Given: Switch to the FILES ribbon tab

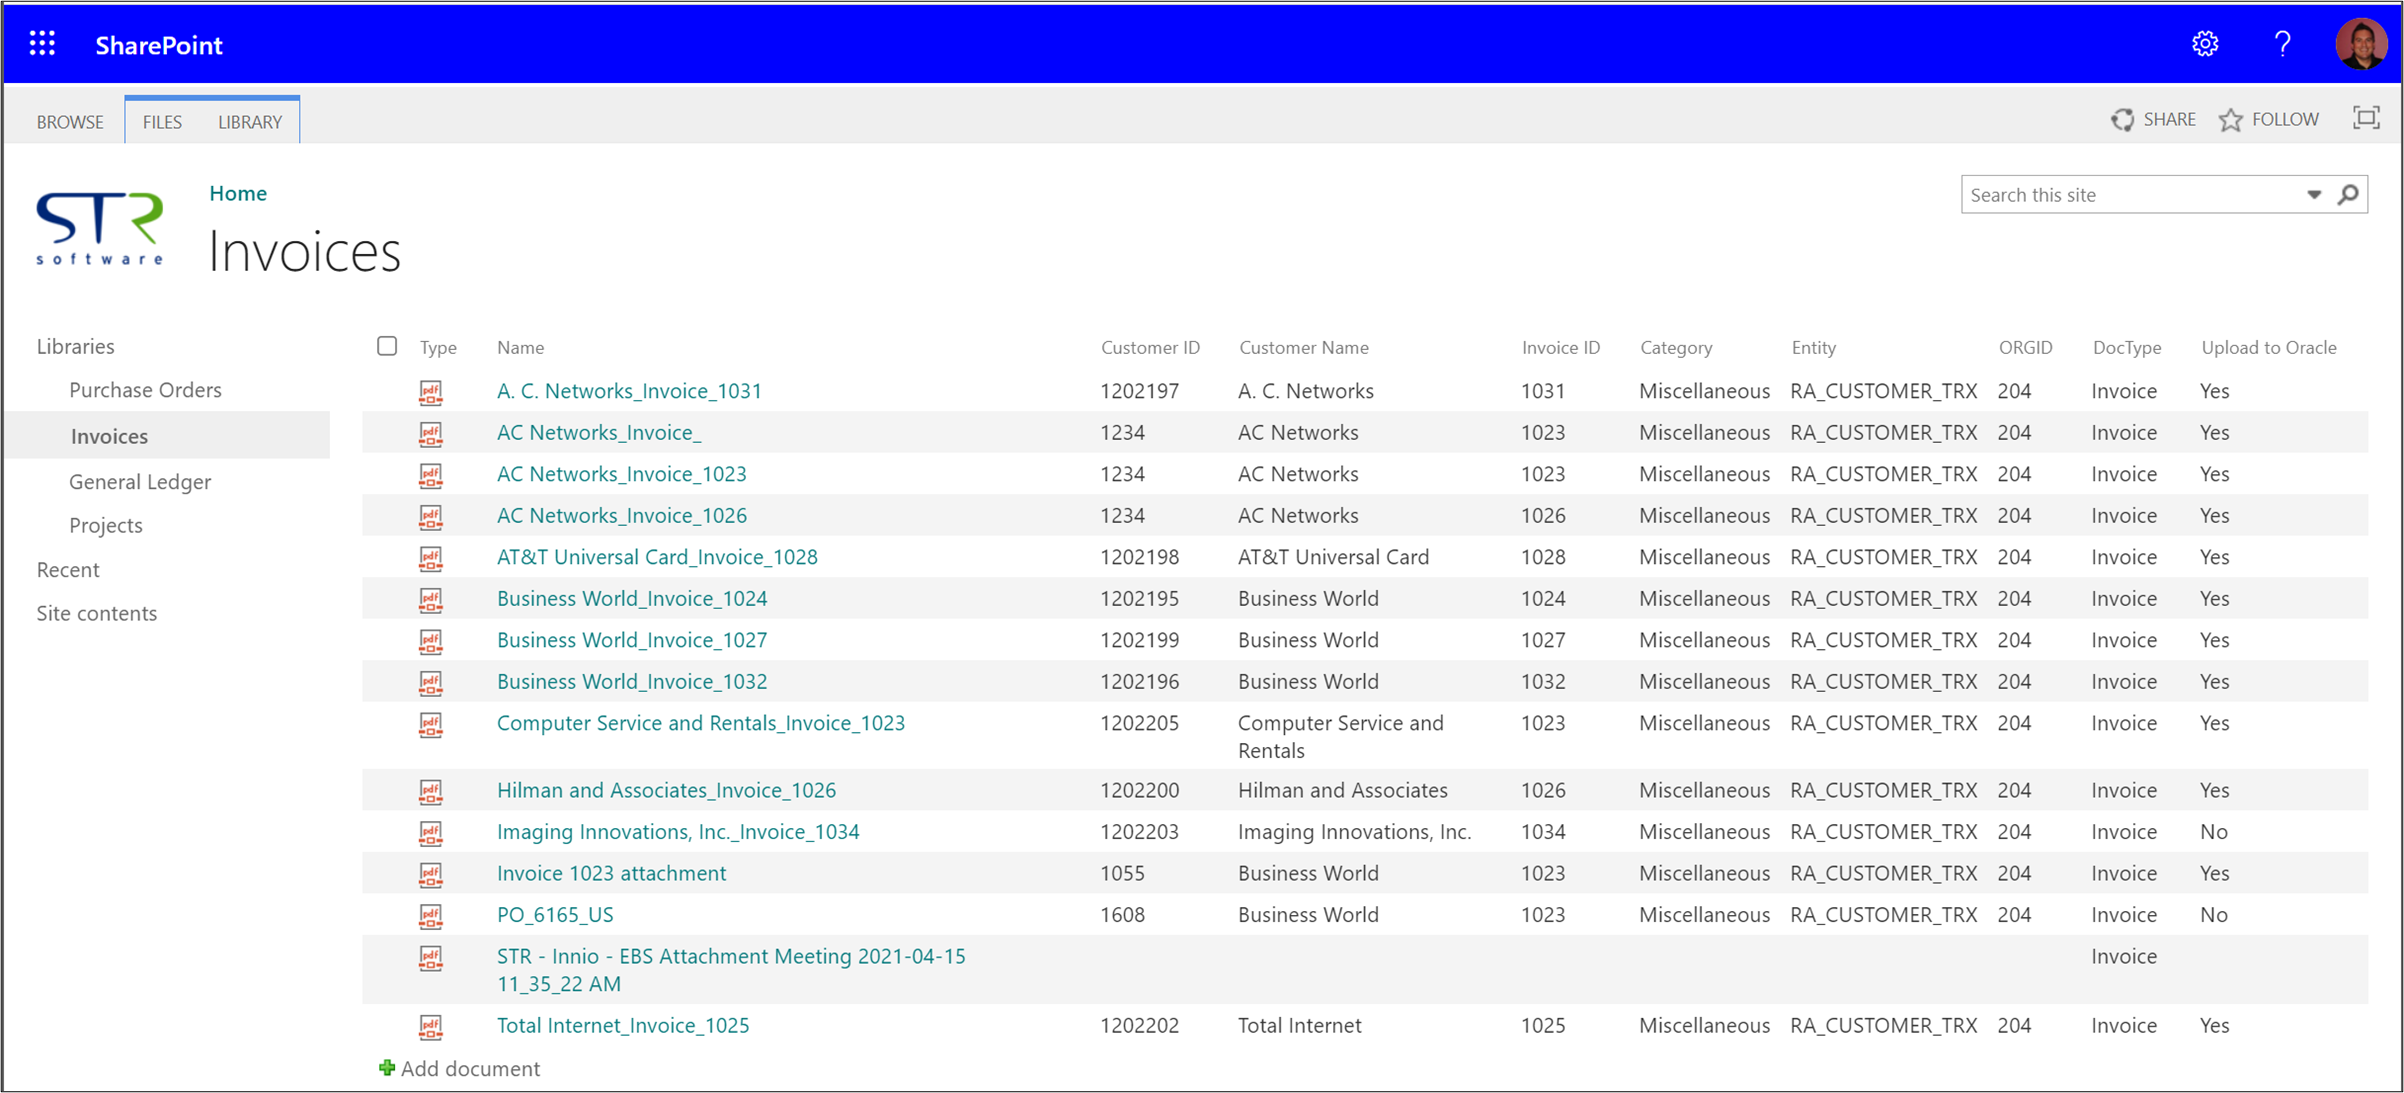Looking at the screenshot, I should point(162,122).
